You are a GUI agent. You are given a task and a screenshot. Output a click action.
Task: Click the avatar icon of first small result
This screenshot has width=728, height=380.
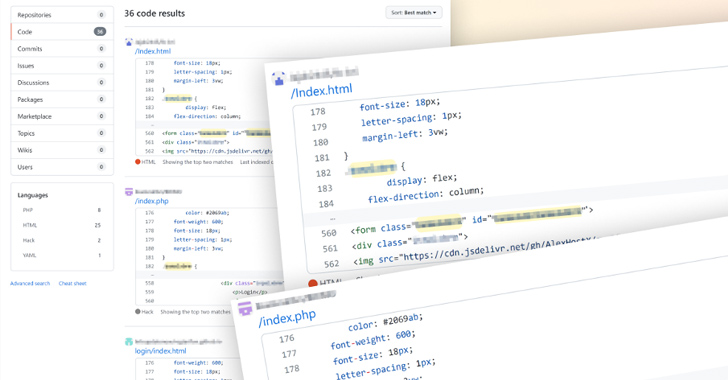click(x=129, y=42)
